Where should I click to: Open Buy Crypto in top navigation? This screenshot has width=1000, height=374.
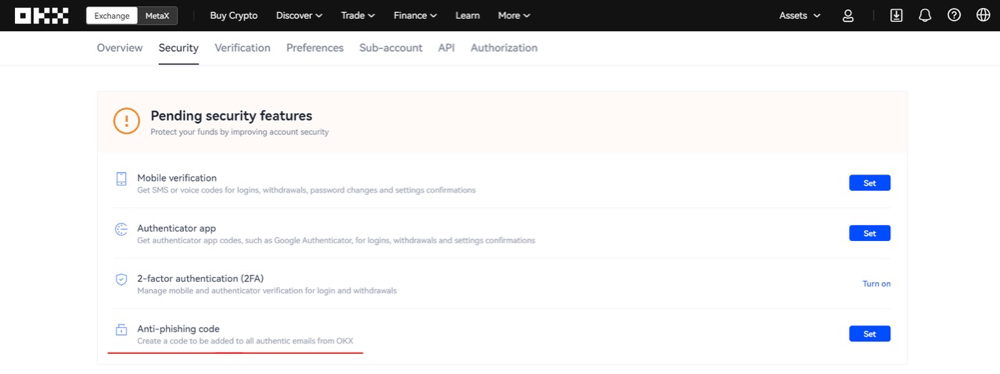[233, 15]
